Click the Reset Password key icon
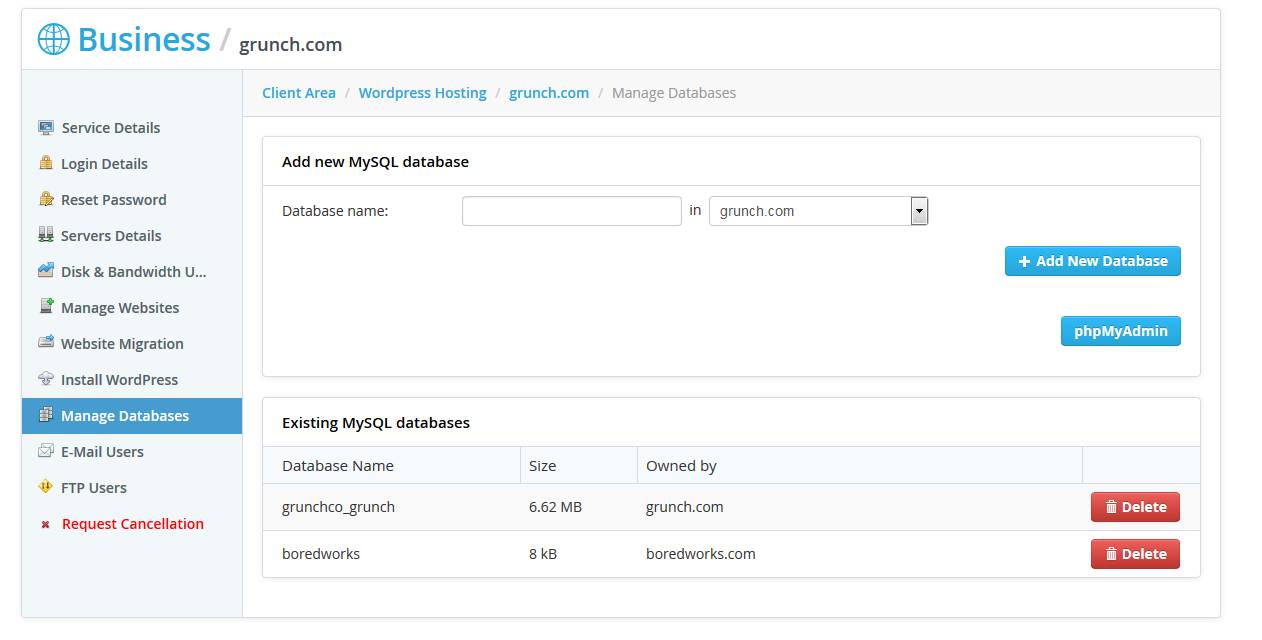 [x=46, y=199]
